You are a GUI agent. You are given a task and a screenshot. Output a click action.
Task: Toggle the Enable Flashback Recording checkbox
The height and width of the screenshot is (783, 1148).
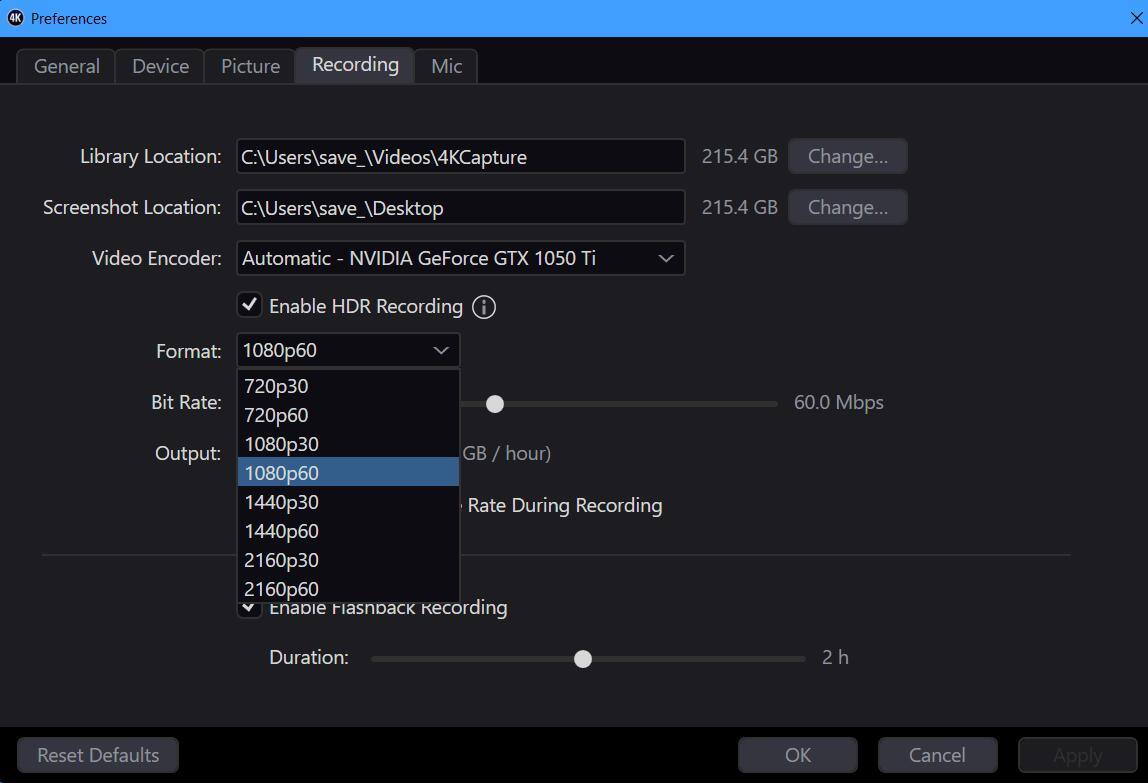click(x=250, y=608)
